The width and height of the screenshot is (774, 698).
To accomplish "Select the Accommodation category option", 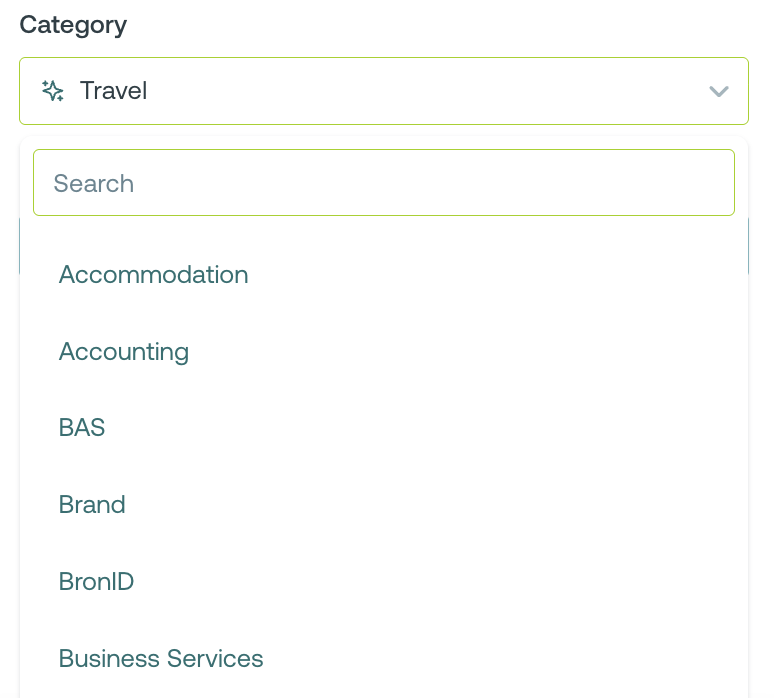I will (x=153, y=274).
